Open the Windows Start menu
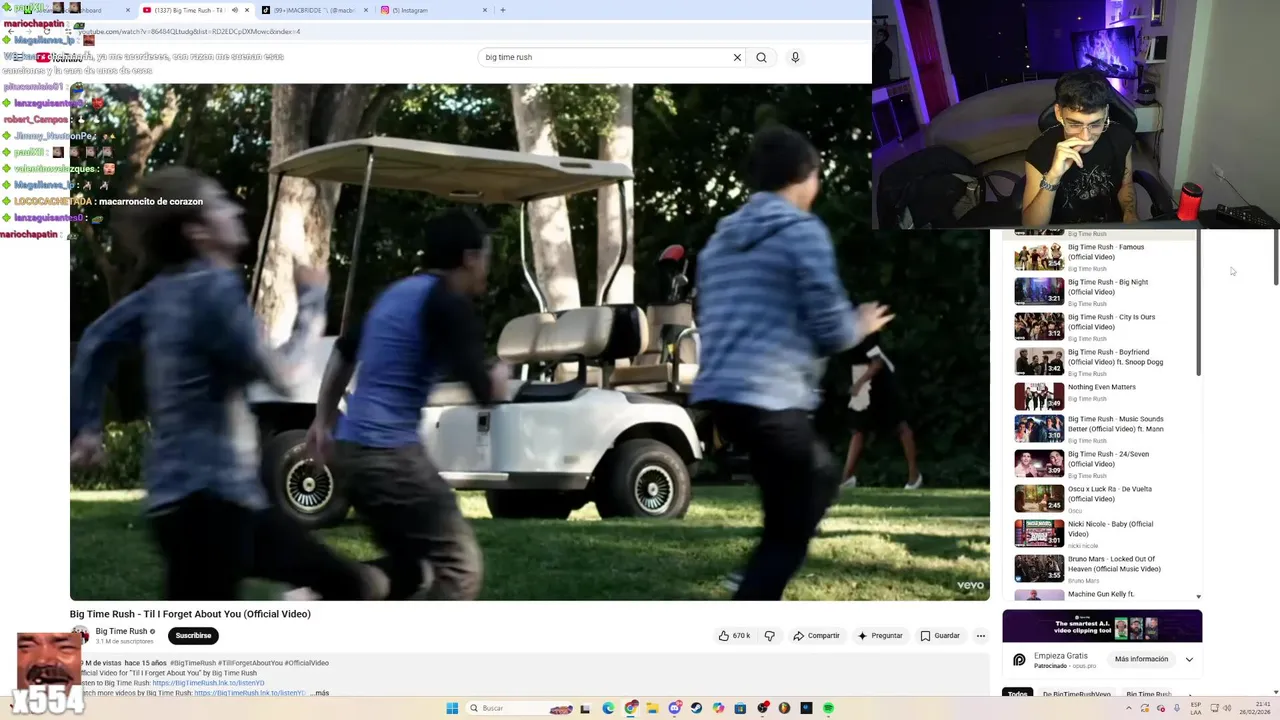Image resolution: width=1280 pixels, height=720 pixels. [x=452, y=708]
